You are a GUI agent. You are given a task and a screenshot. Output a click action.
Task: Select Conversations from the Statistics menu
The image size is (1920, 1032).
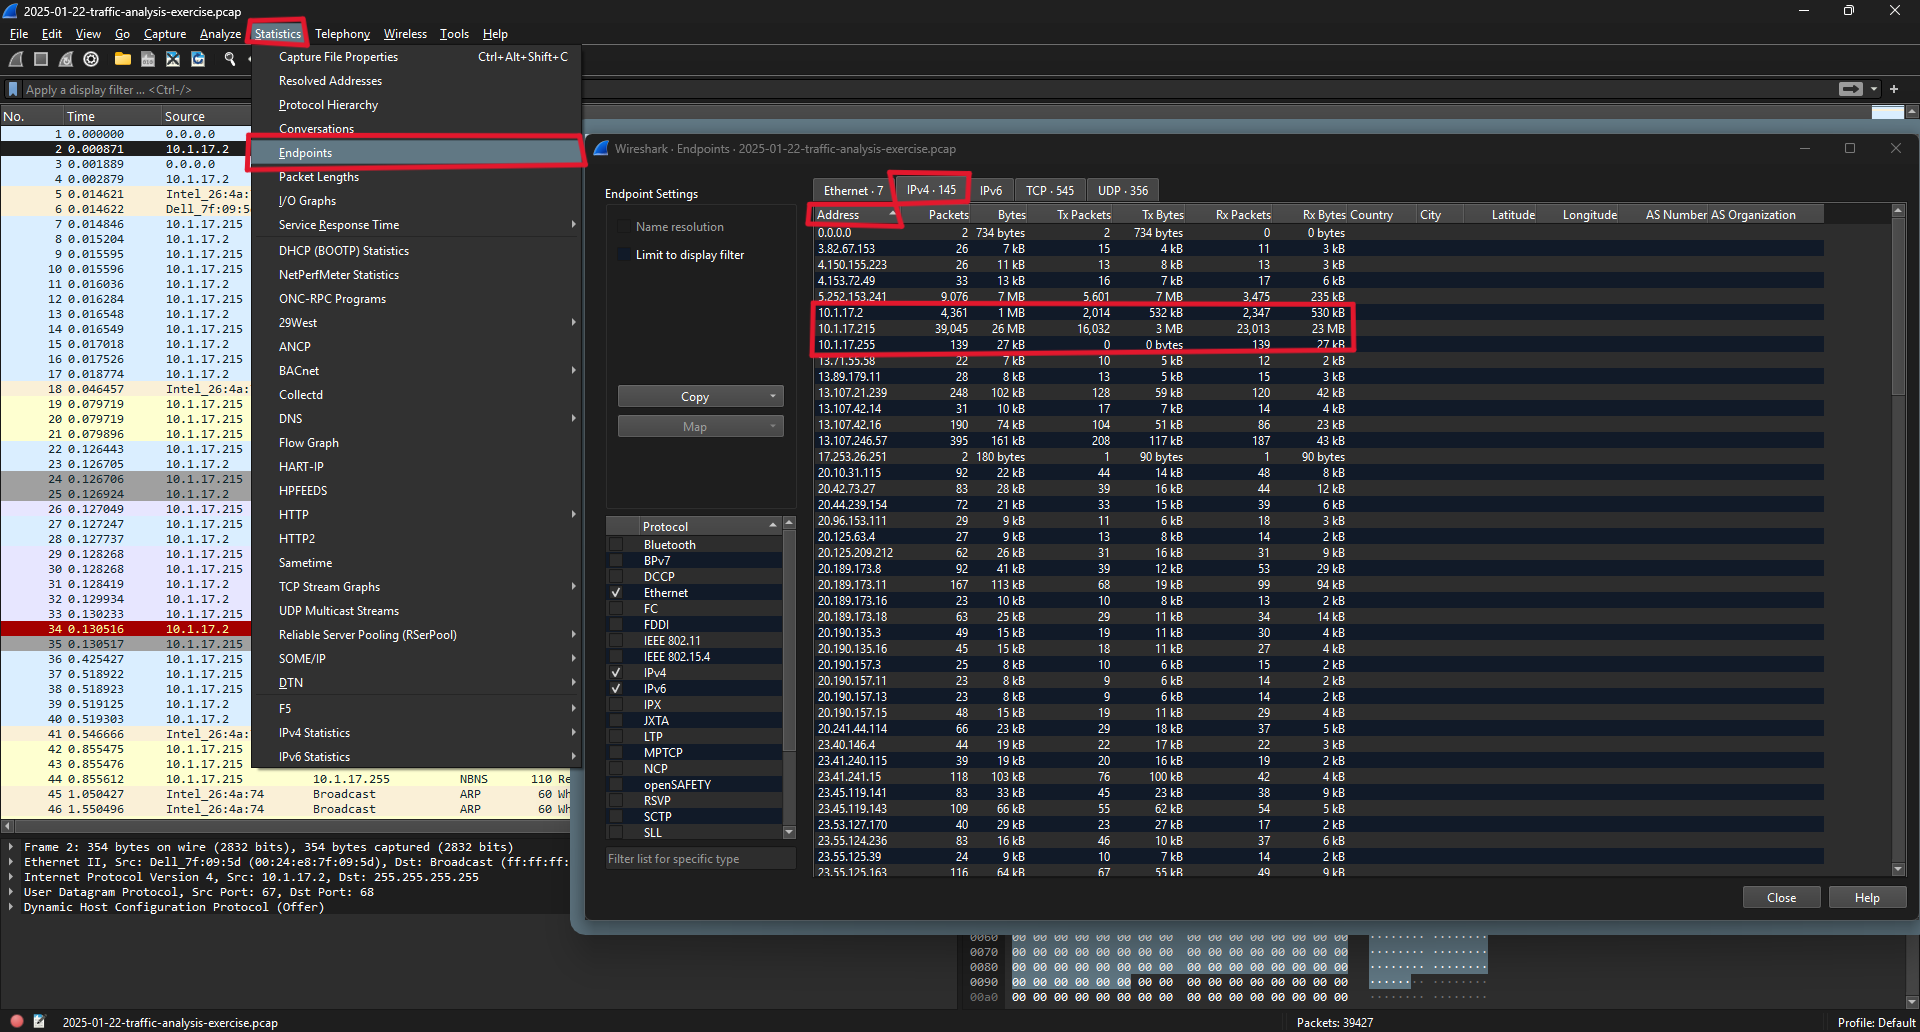[316, 129]
